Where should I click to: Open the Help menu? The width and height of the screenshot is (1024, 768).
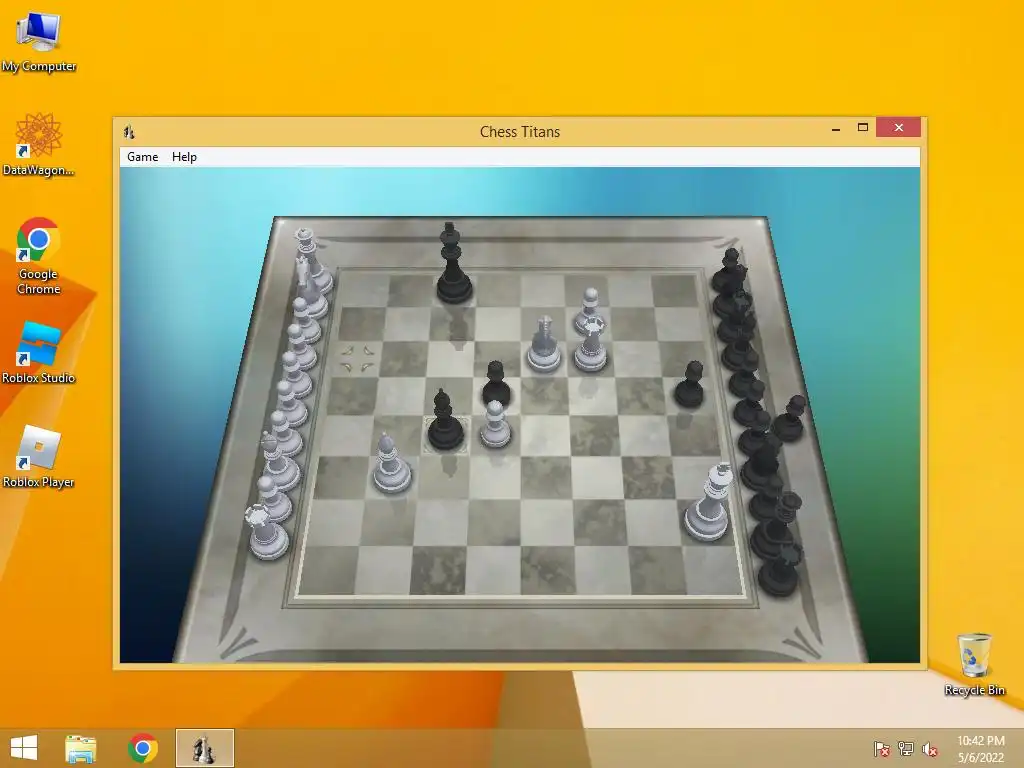click(x=184, y=157)
